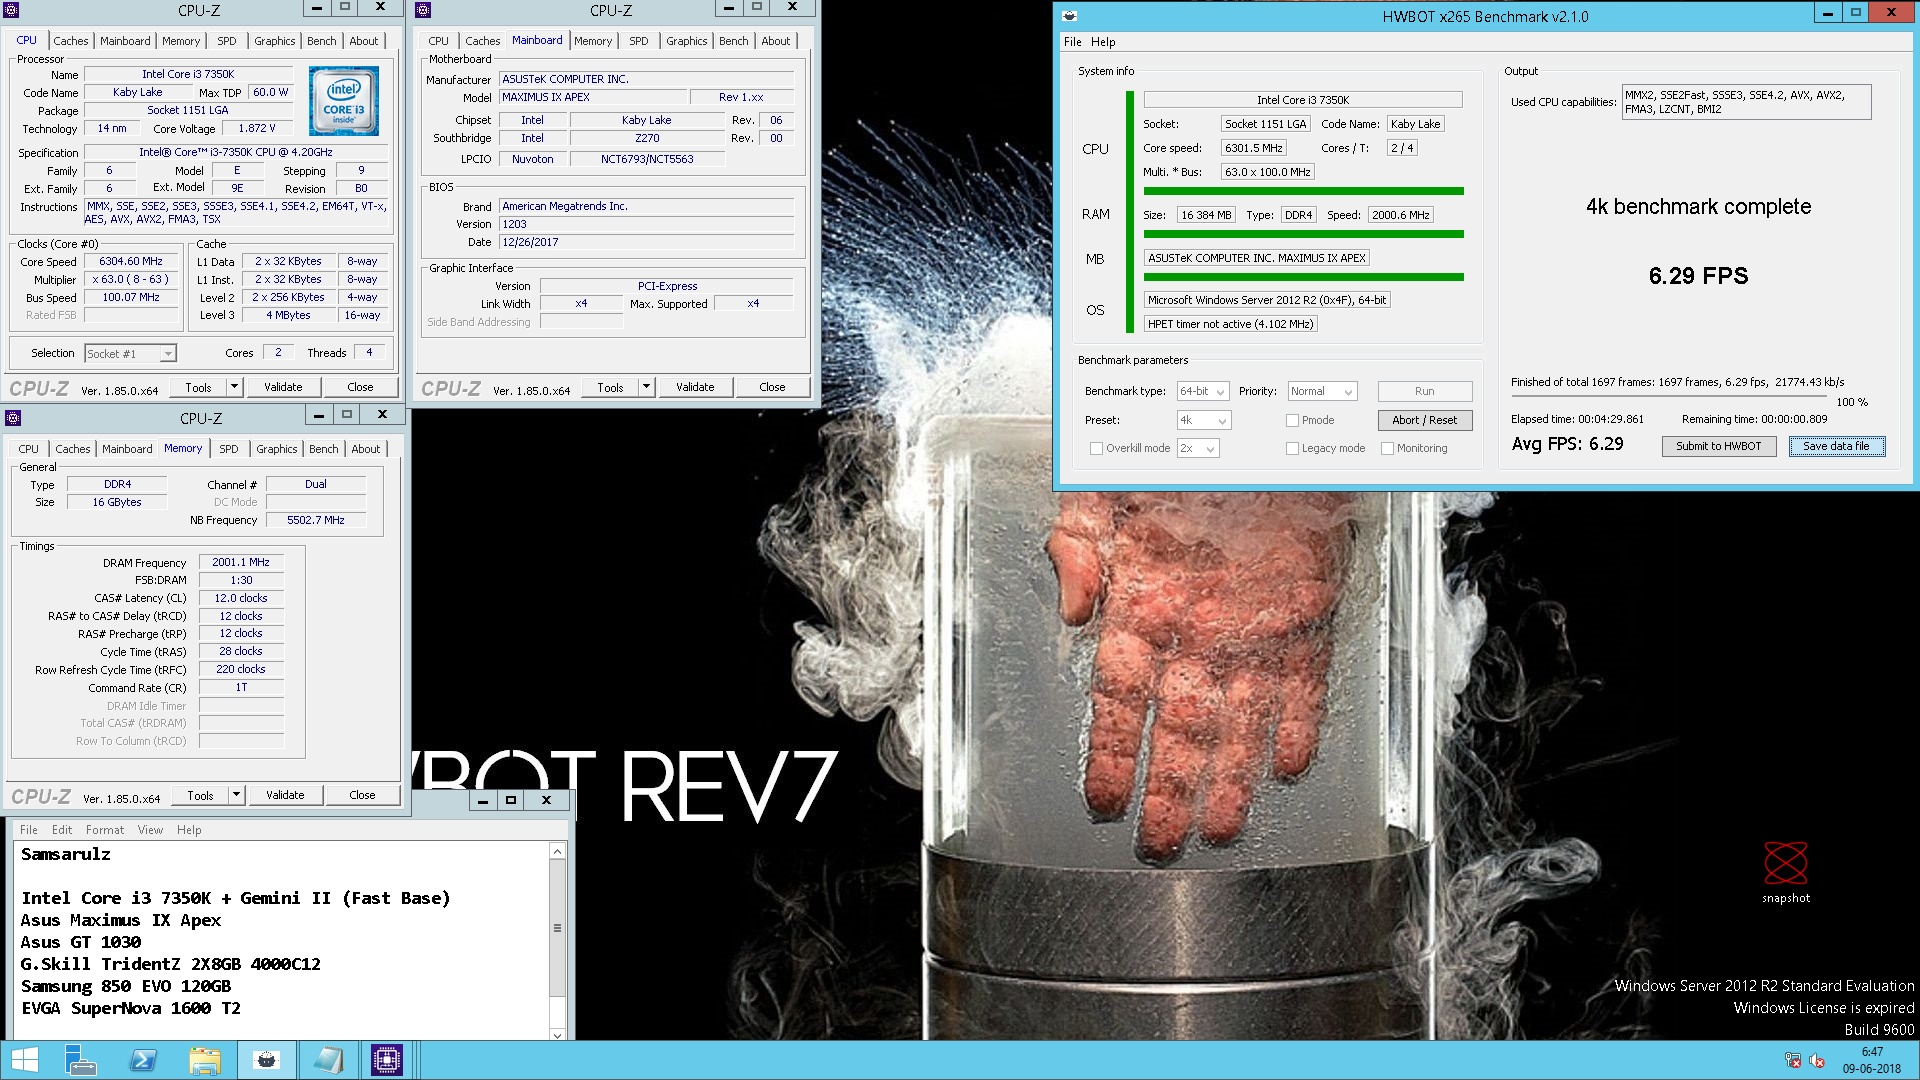The height and width of the screenshot is (1080, 1920).
Task: Open the Benchmark type 64-bit dropdown
Action: click(x=1202, y=392)
